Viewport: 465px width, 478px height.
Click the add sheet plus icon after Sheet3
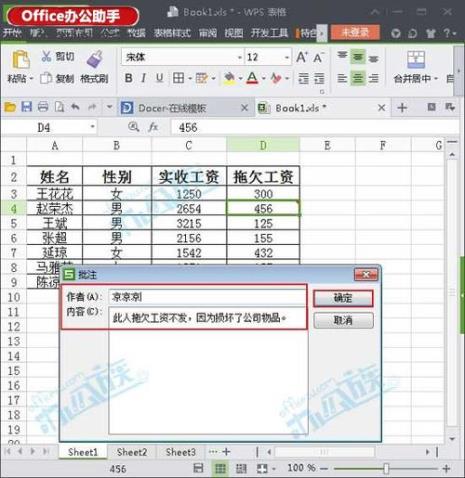[226, 452]
